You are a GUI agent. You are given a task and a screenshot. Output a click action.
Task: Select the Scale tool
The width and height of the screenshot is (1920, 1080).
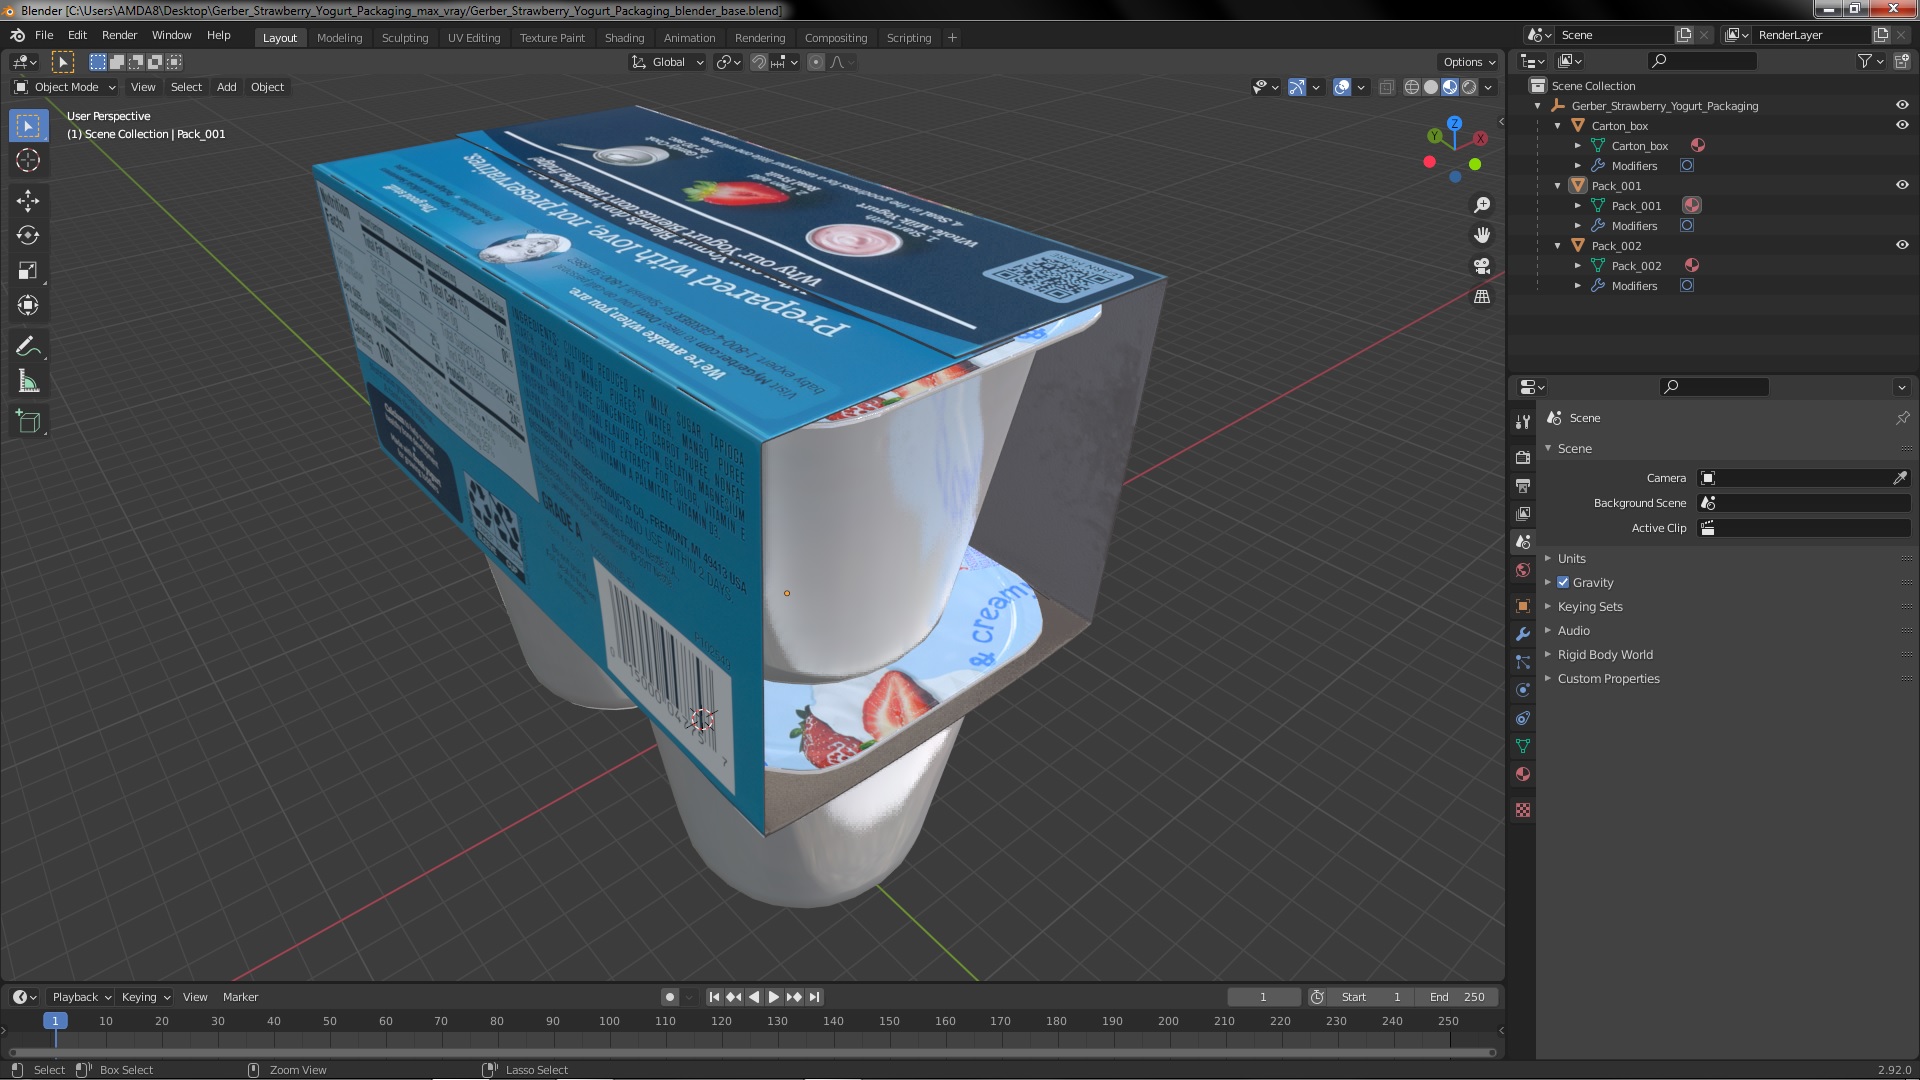pyautogui.click(x=28, y=270)
